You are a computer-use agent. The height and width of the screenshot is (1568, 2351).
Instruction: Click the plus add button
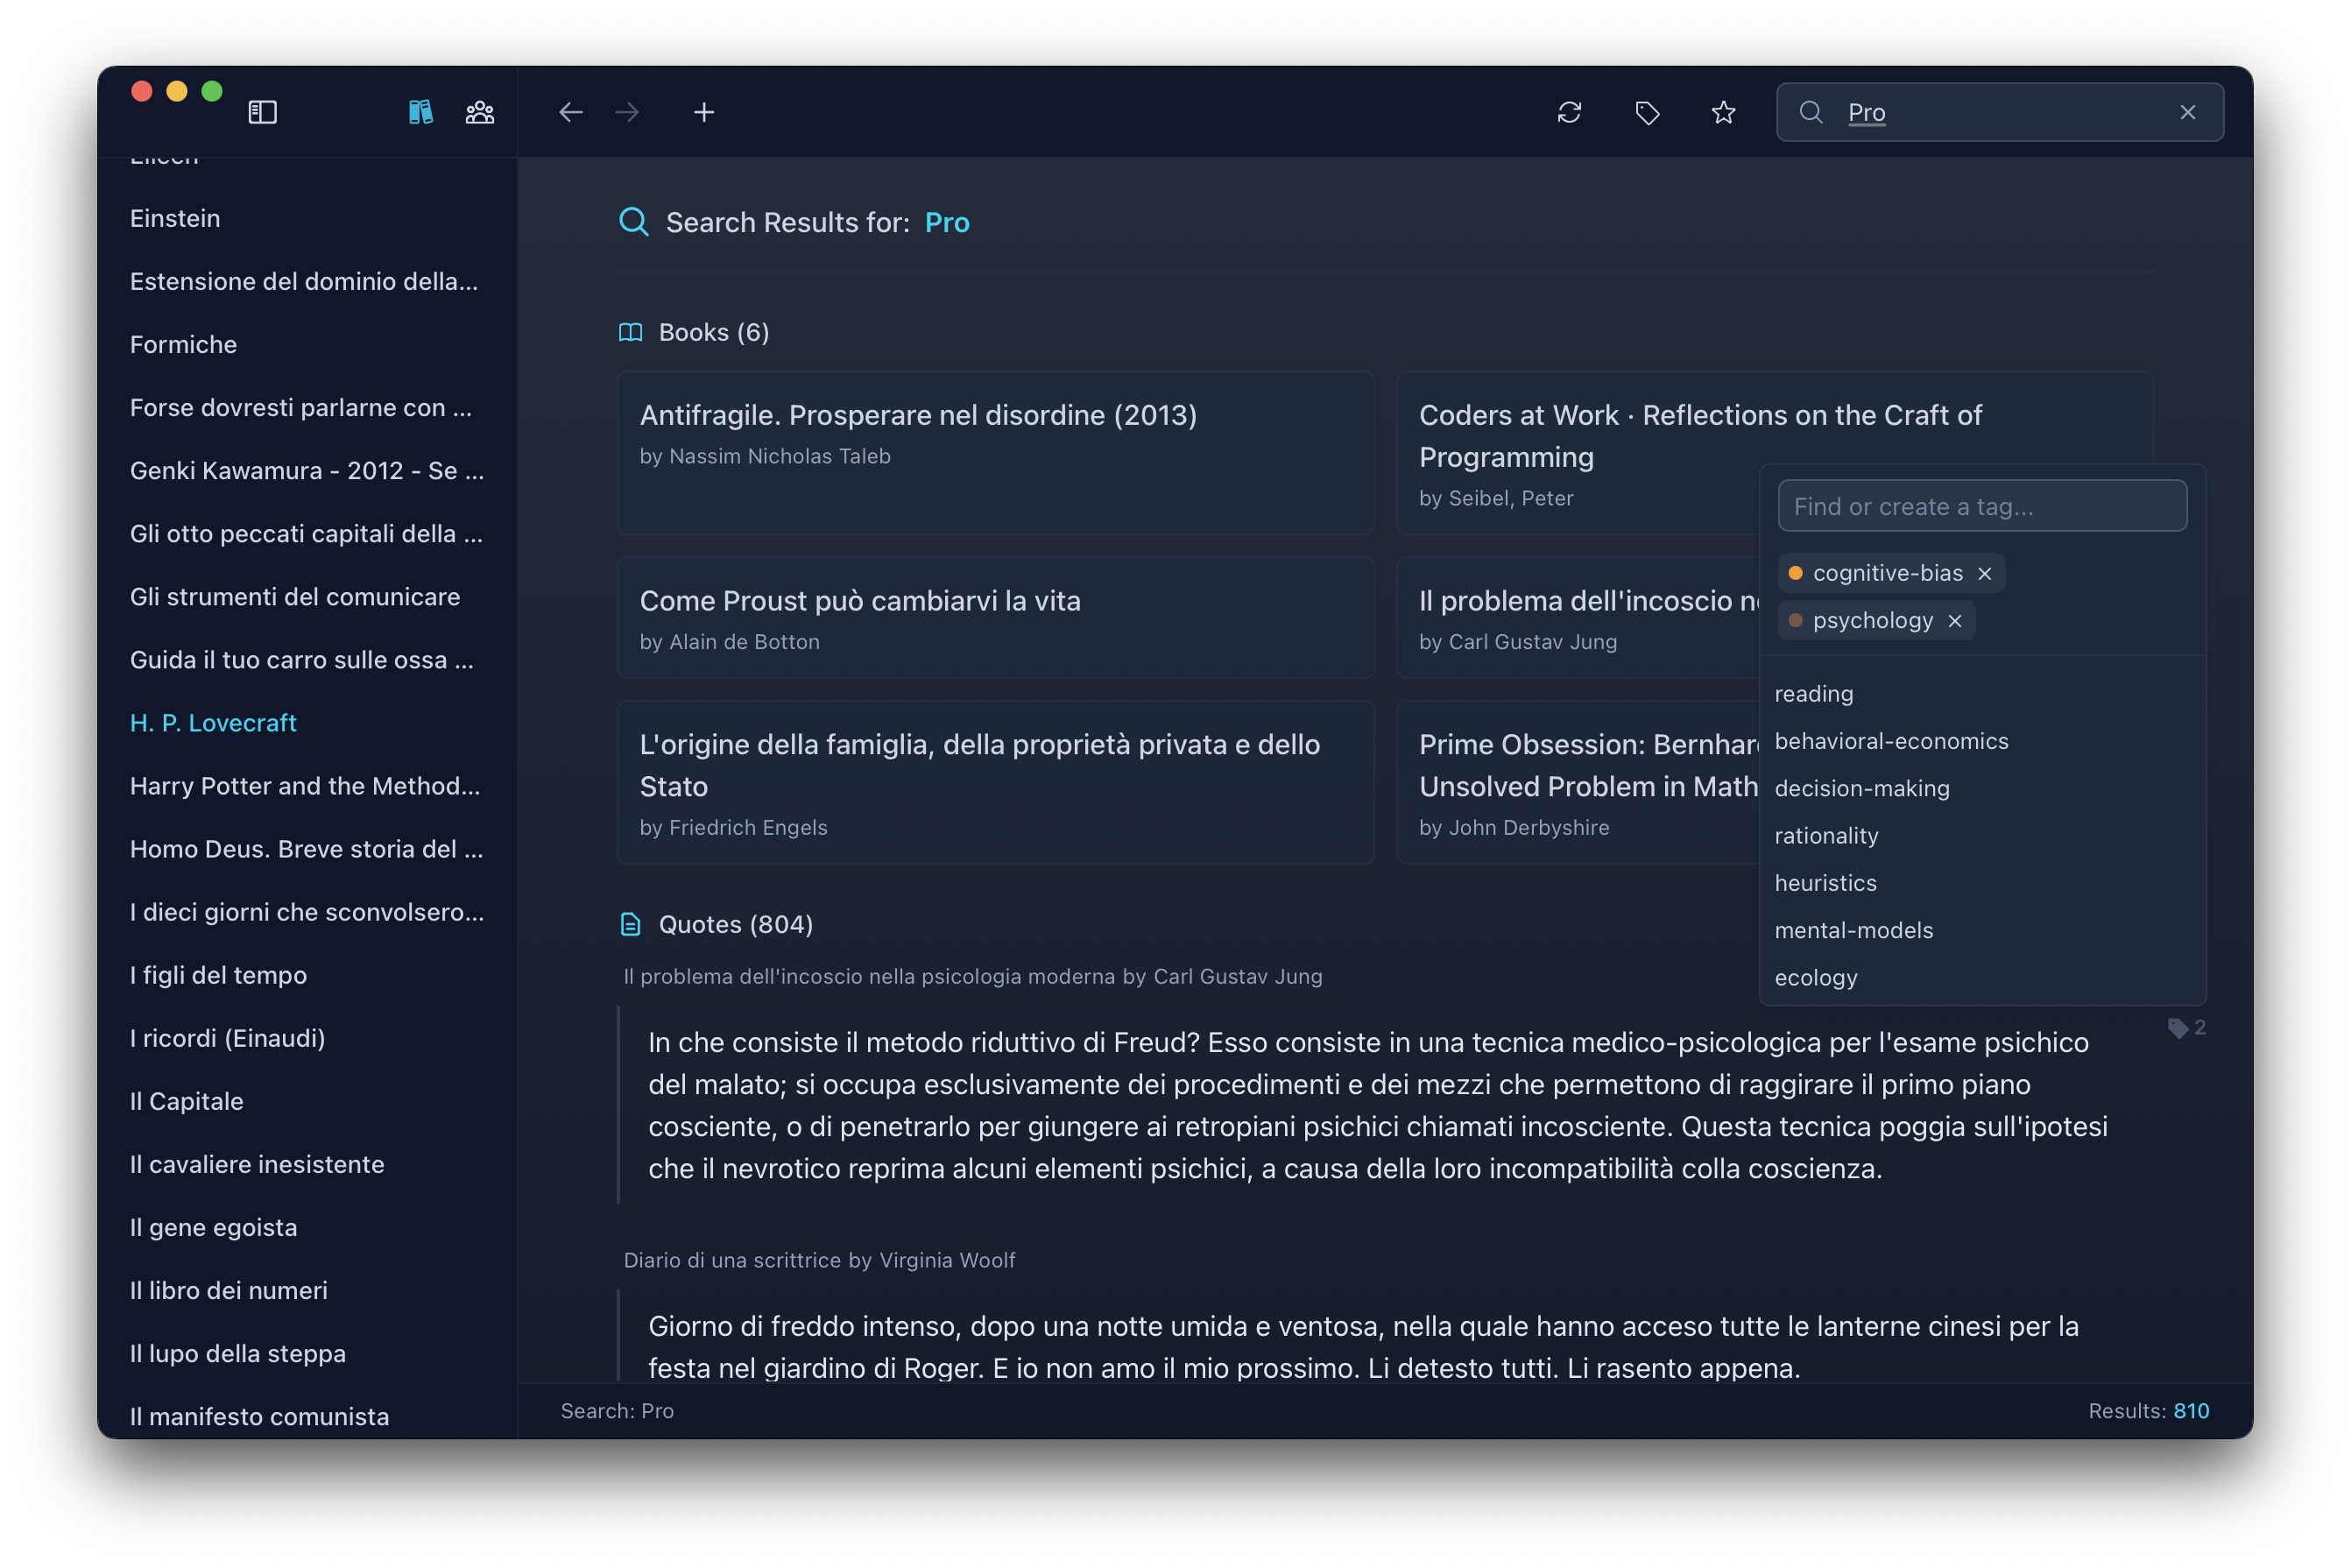coord(704,112)
